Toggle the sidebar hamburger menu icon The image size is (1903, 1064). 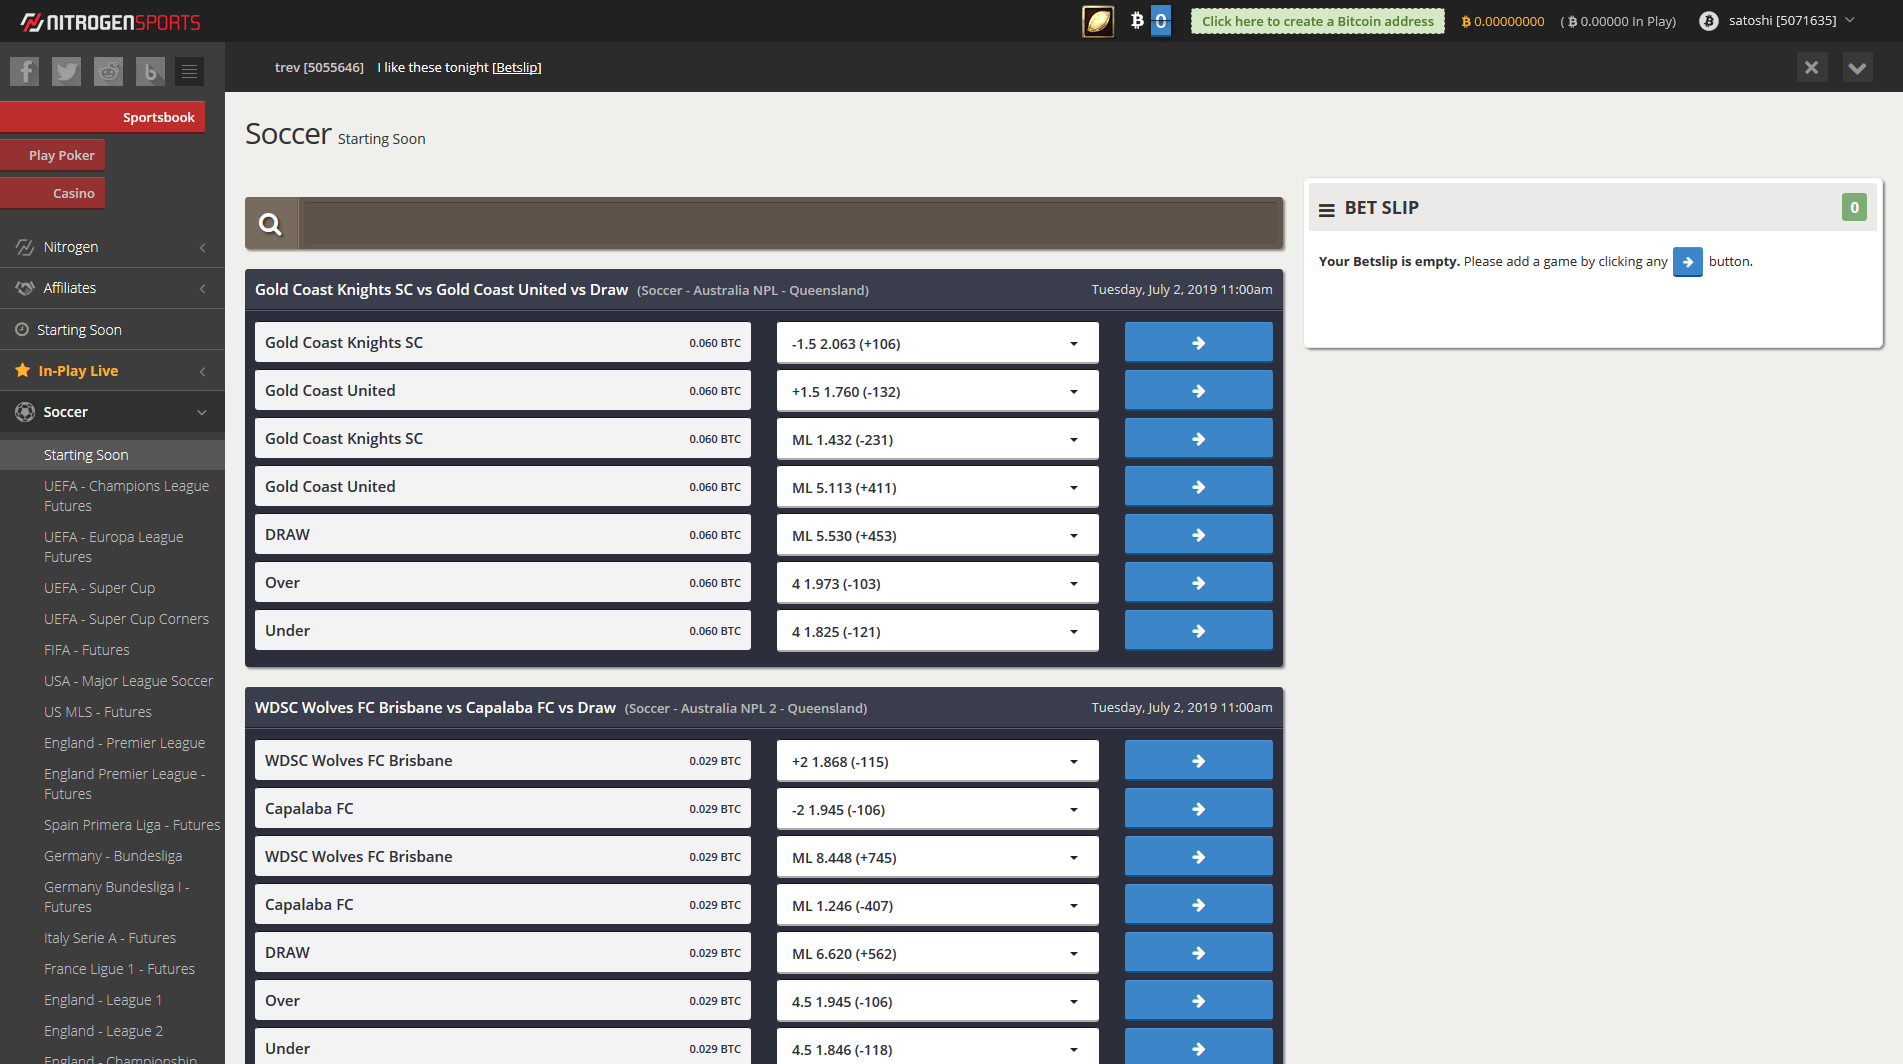(x=189, y=71)
